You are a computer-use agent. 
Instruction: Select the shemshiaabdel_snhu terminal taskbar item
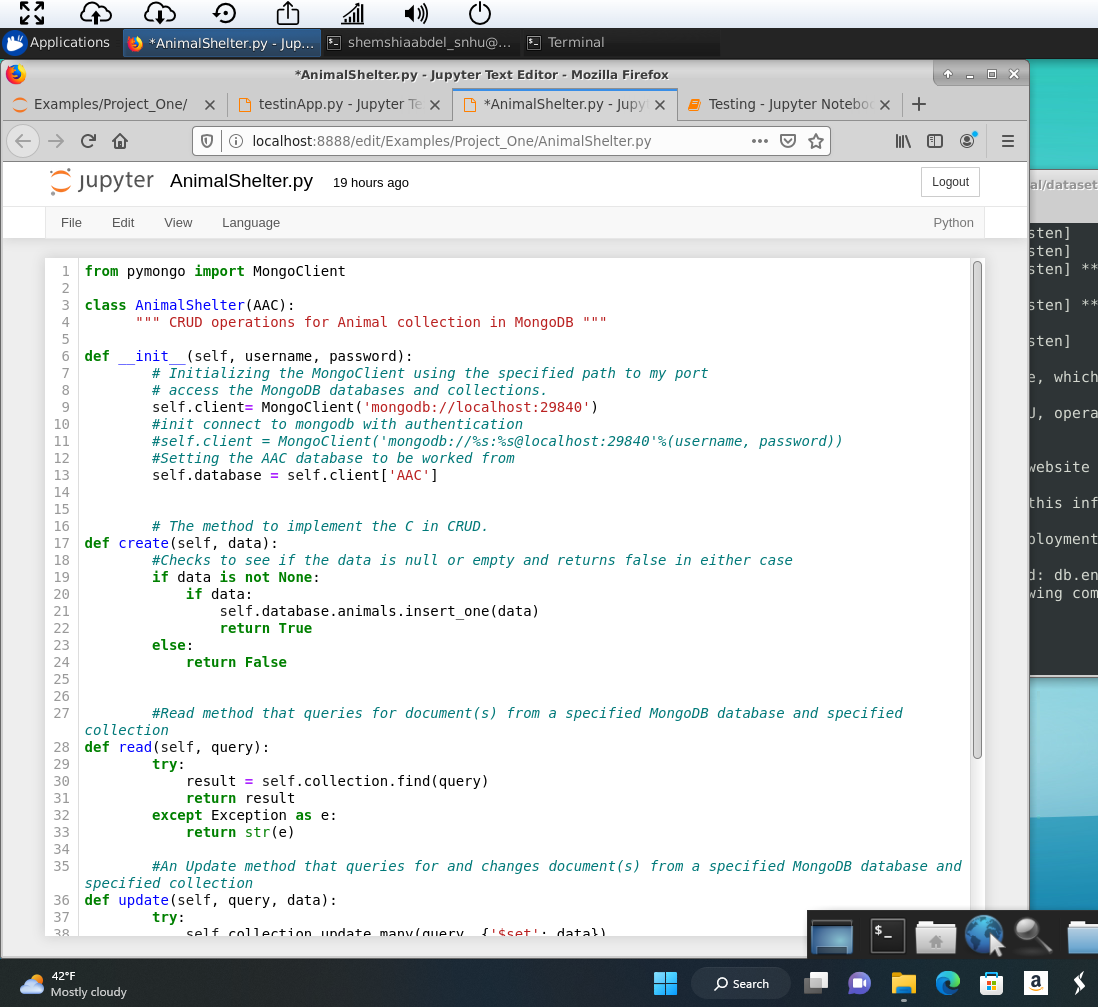tap(419, 43)
